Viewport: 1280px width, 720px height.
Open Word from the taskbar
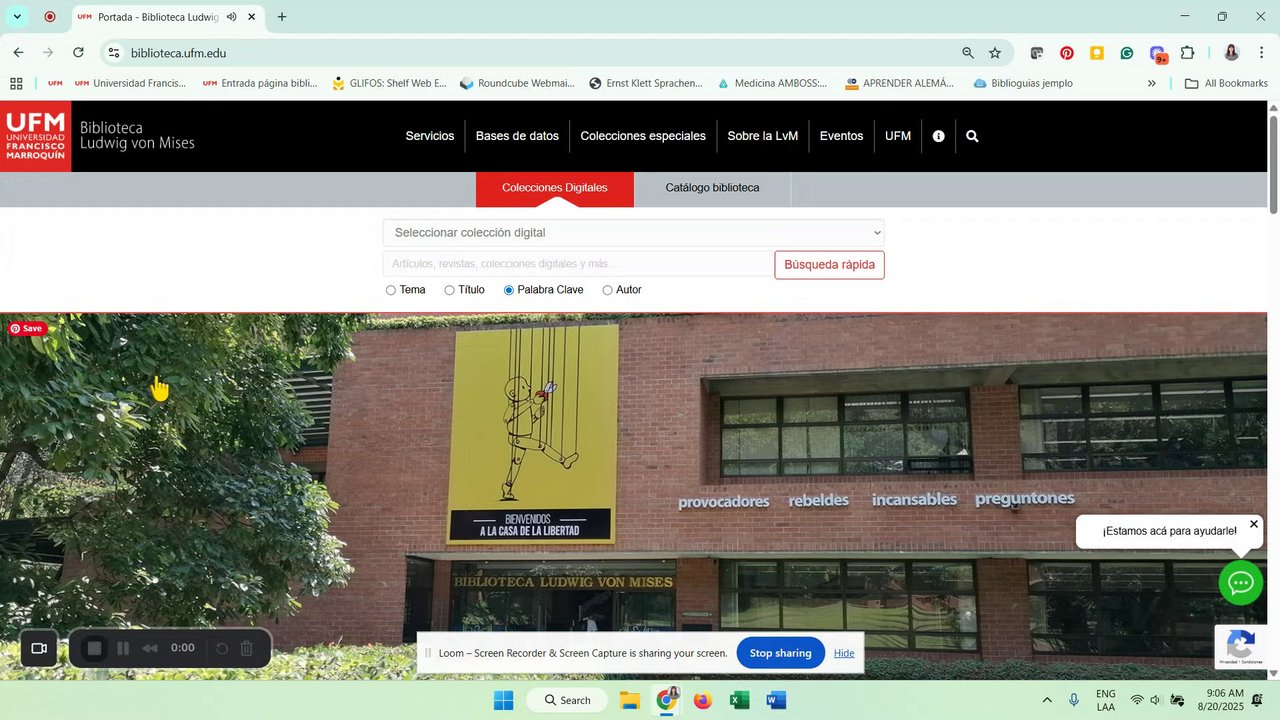point(776,700)
